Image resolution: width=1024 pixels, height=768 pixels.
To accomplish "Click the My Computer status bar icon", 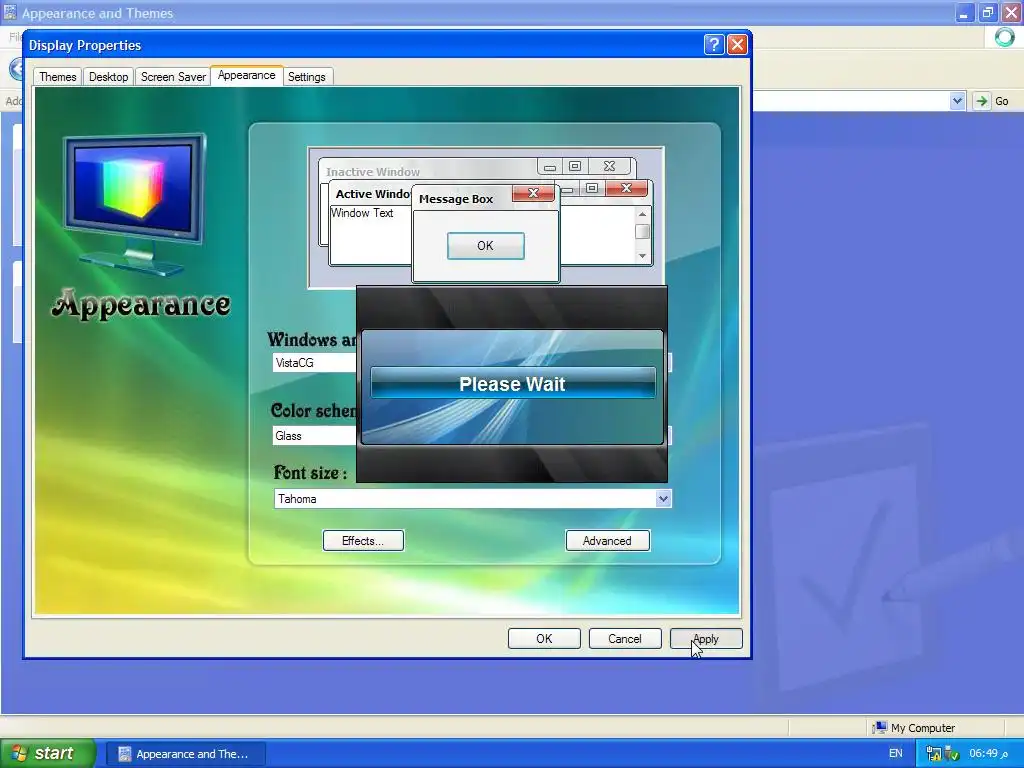I will pos(880,728).
